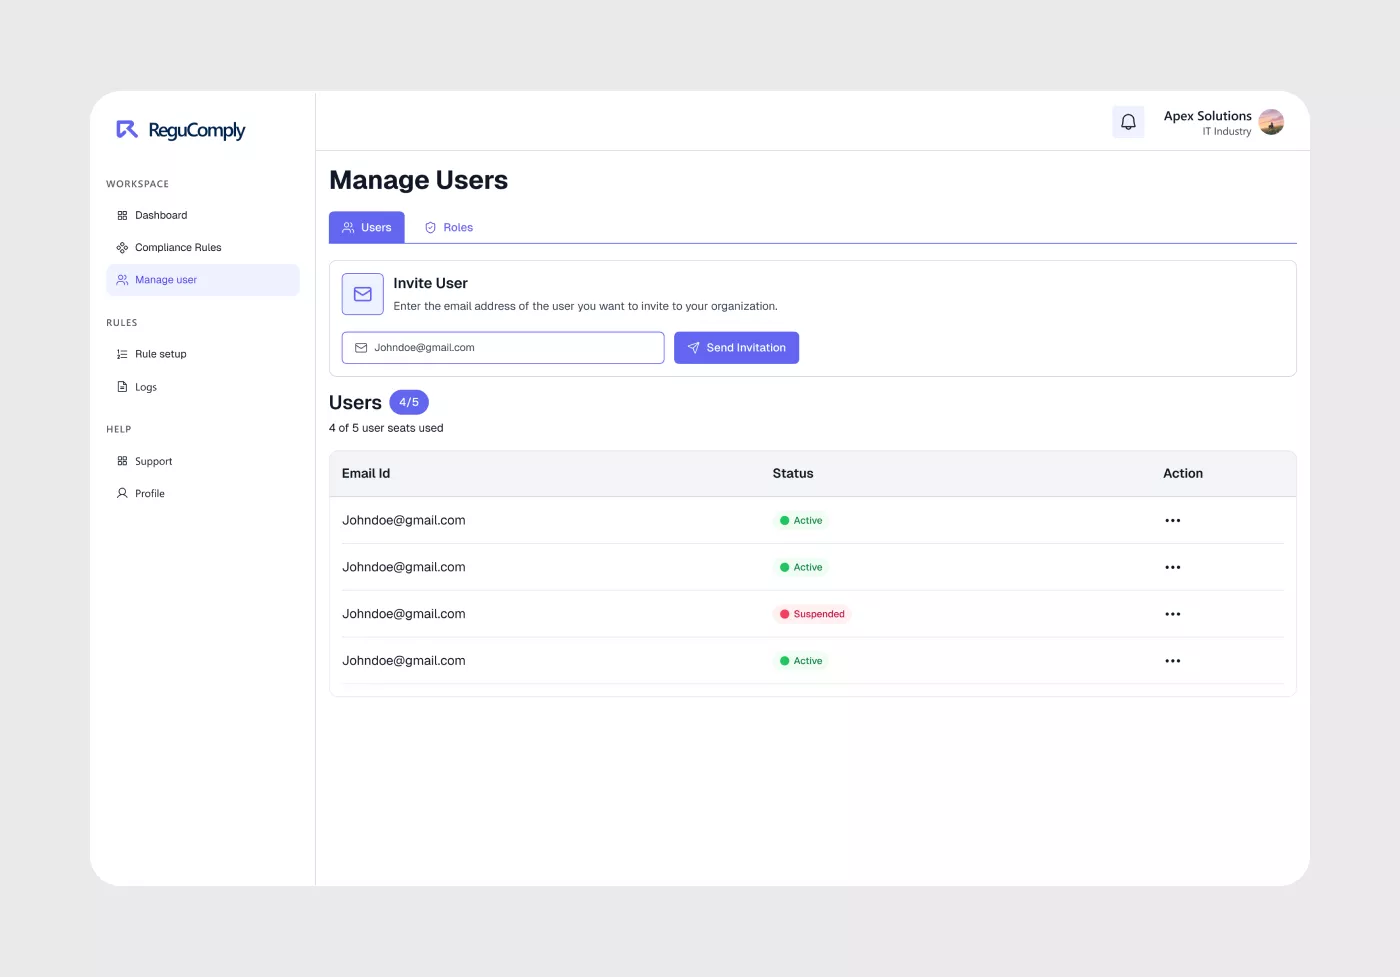
Task: Click the IT Industry label under account name
Action: click(x=1226, y=131)
